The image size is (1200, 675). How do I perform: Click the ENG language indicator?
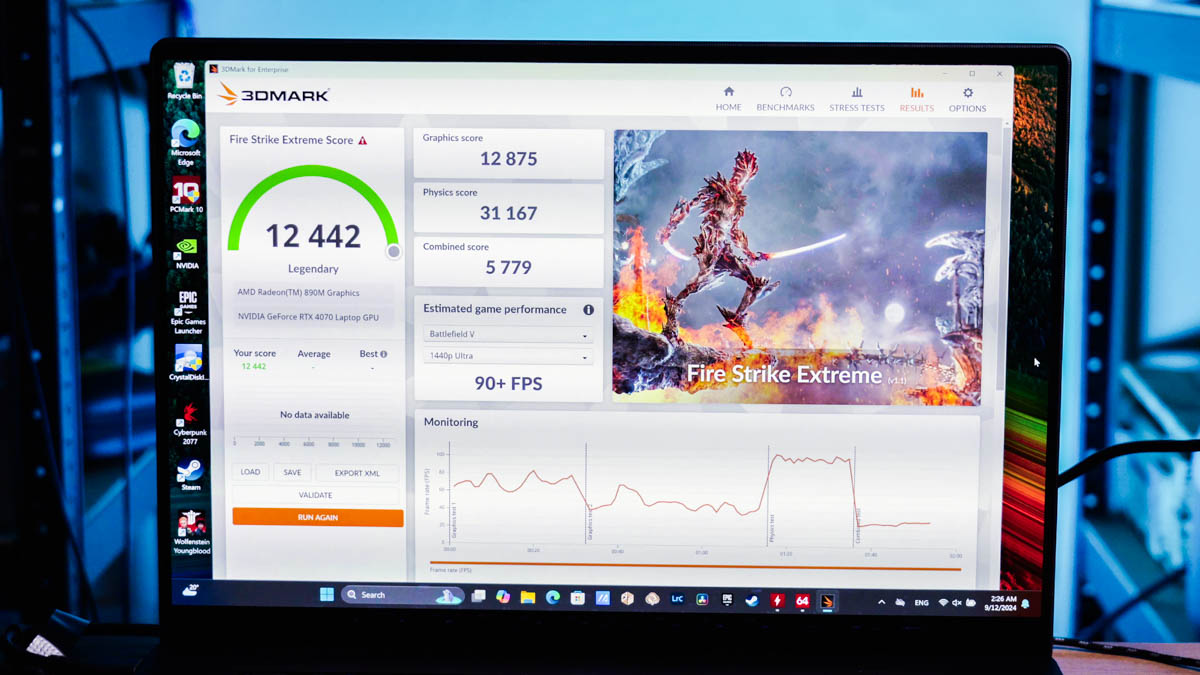point(922,603)
